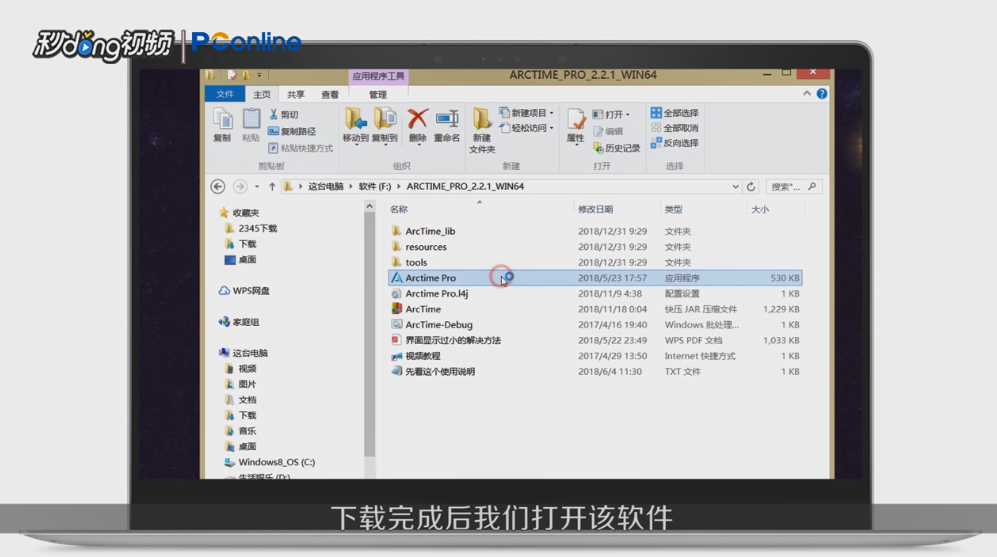Click the Up one level arrow
This screenshot has height=557, width=997.
click(x=272, y=186)
